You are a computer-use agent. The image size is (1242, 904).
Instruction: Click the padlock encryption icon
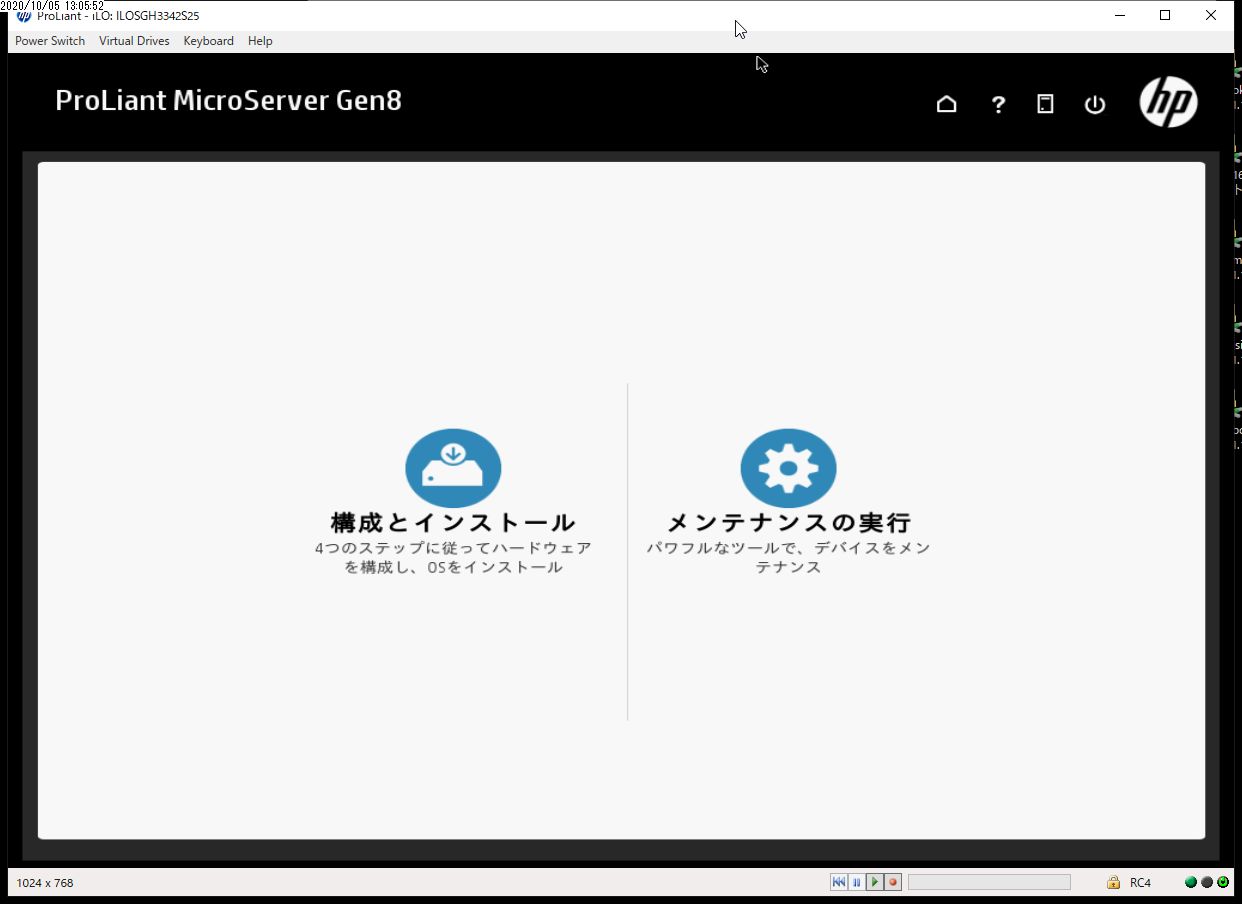click(1113, 882)
